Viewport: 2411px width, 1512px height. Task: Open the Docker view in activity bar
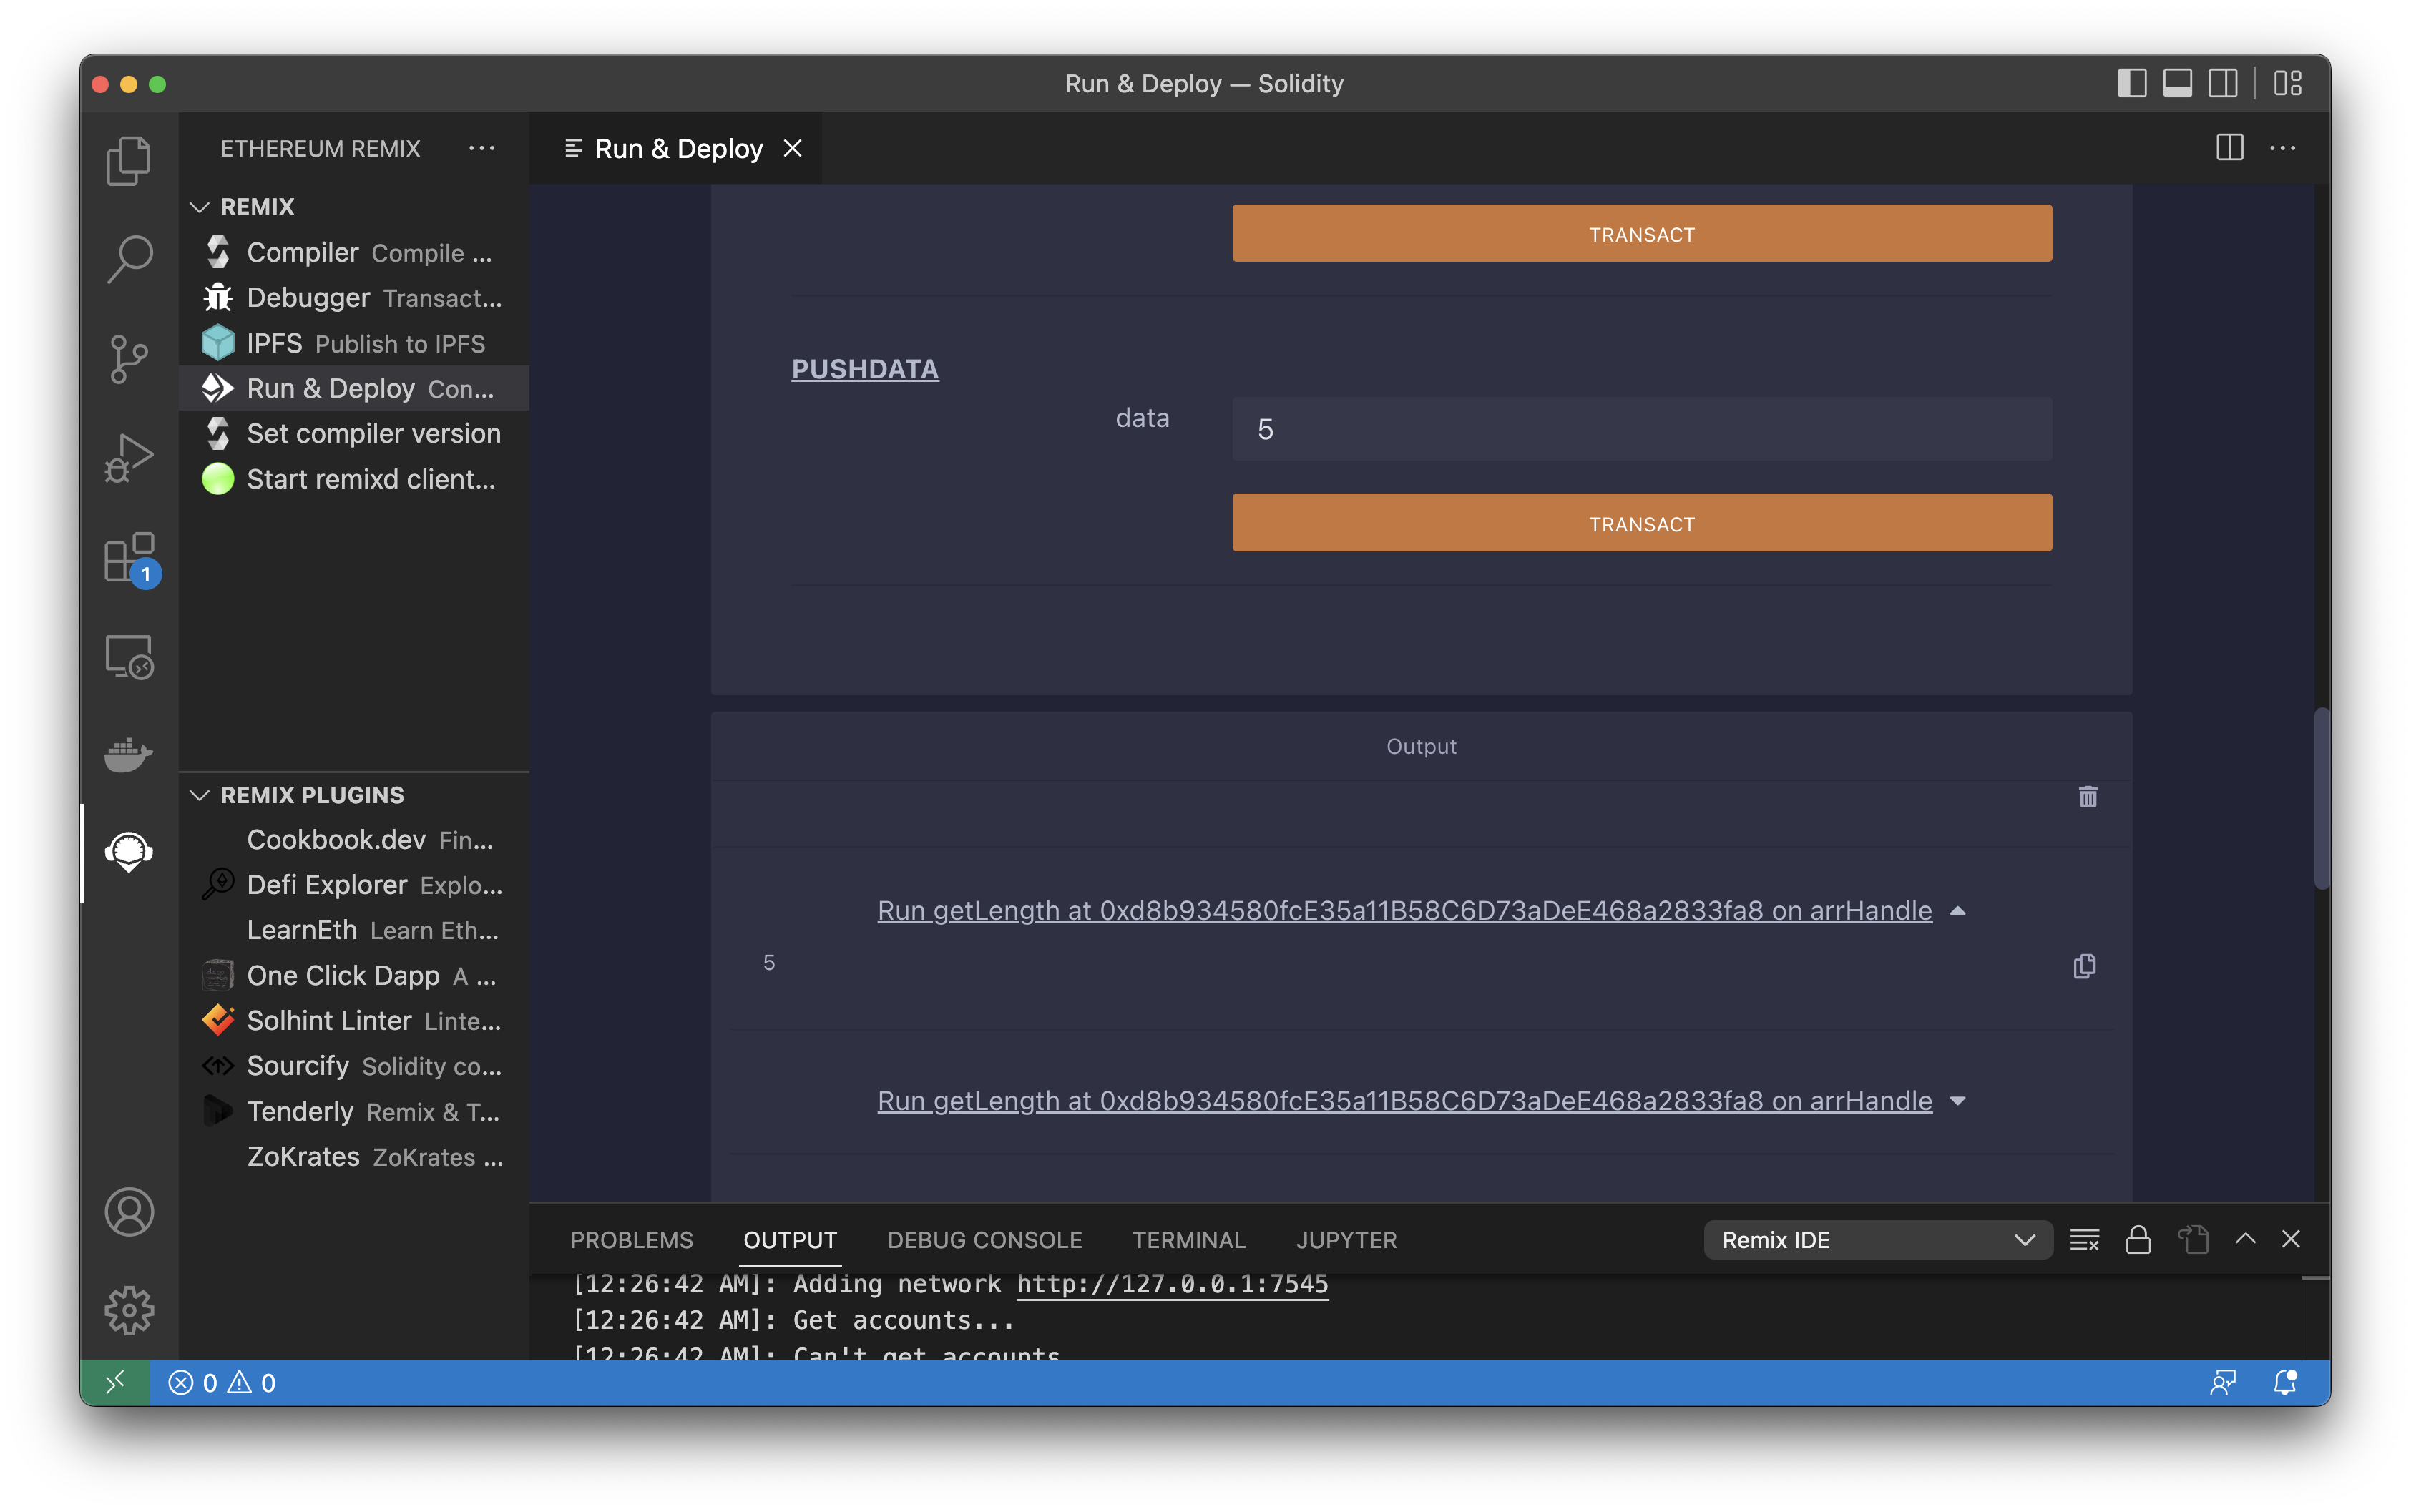(128, 754)
